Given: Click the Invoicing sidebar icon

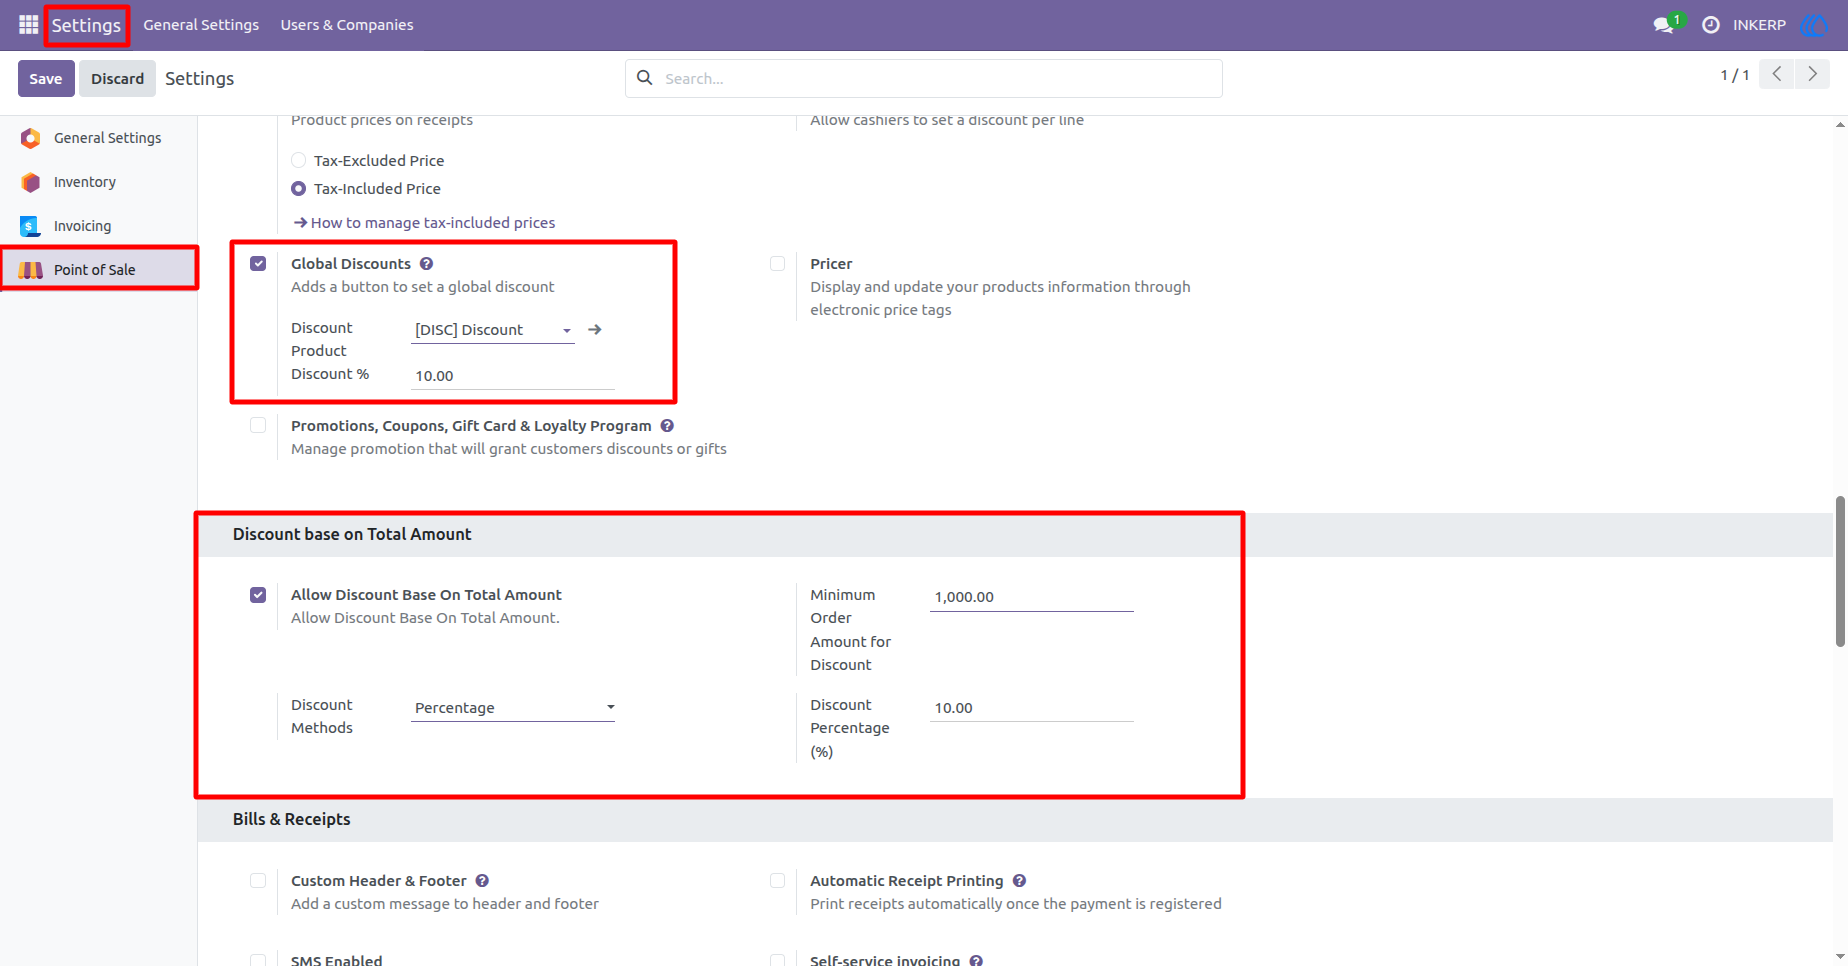Looking at the screenshot, I should tap(30, 226).
